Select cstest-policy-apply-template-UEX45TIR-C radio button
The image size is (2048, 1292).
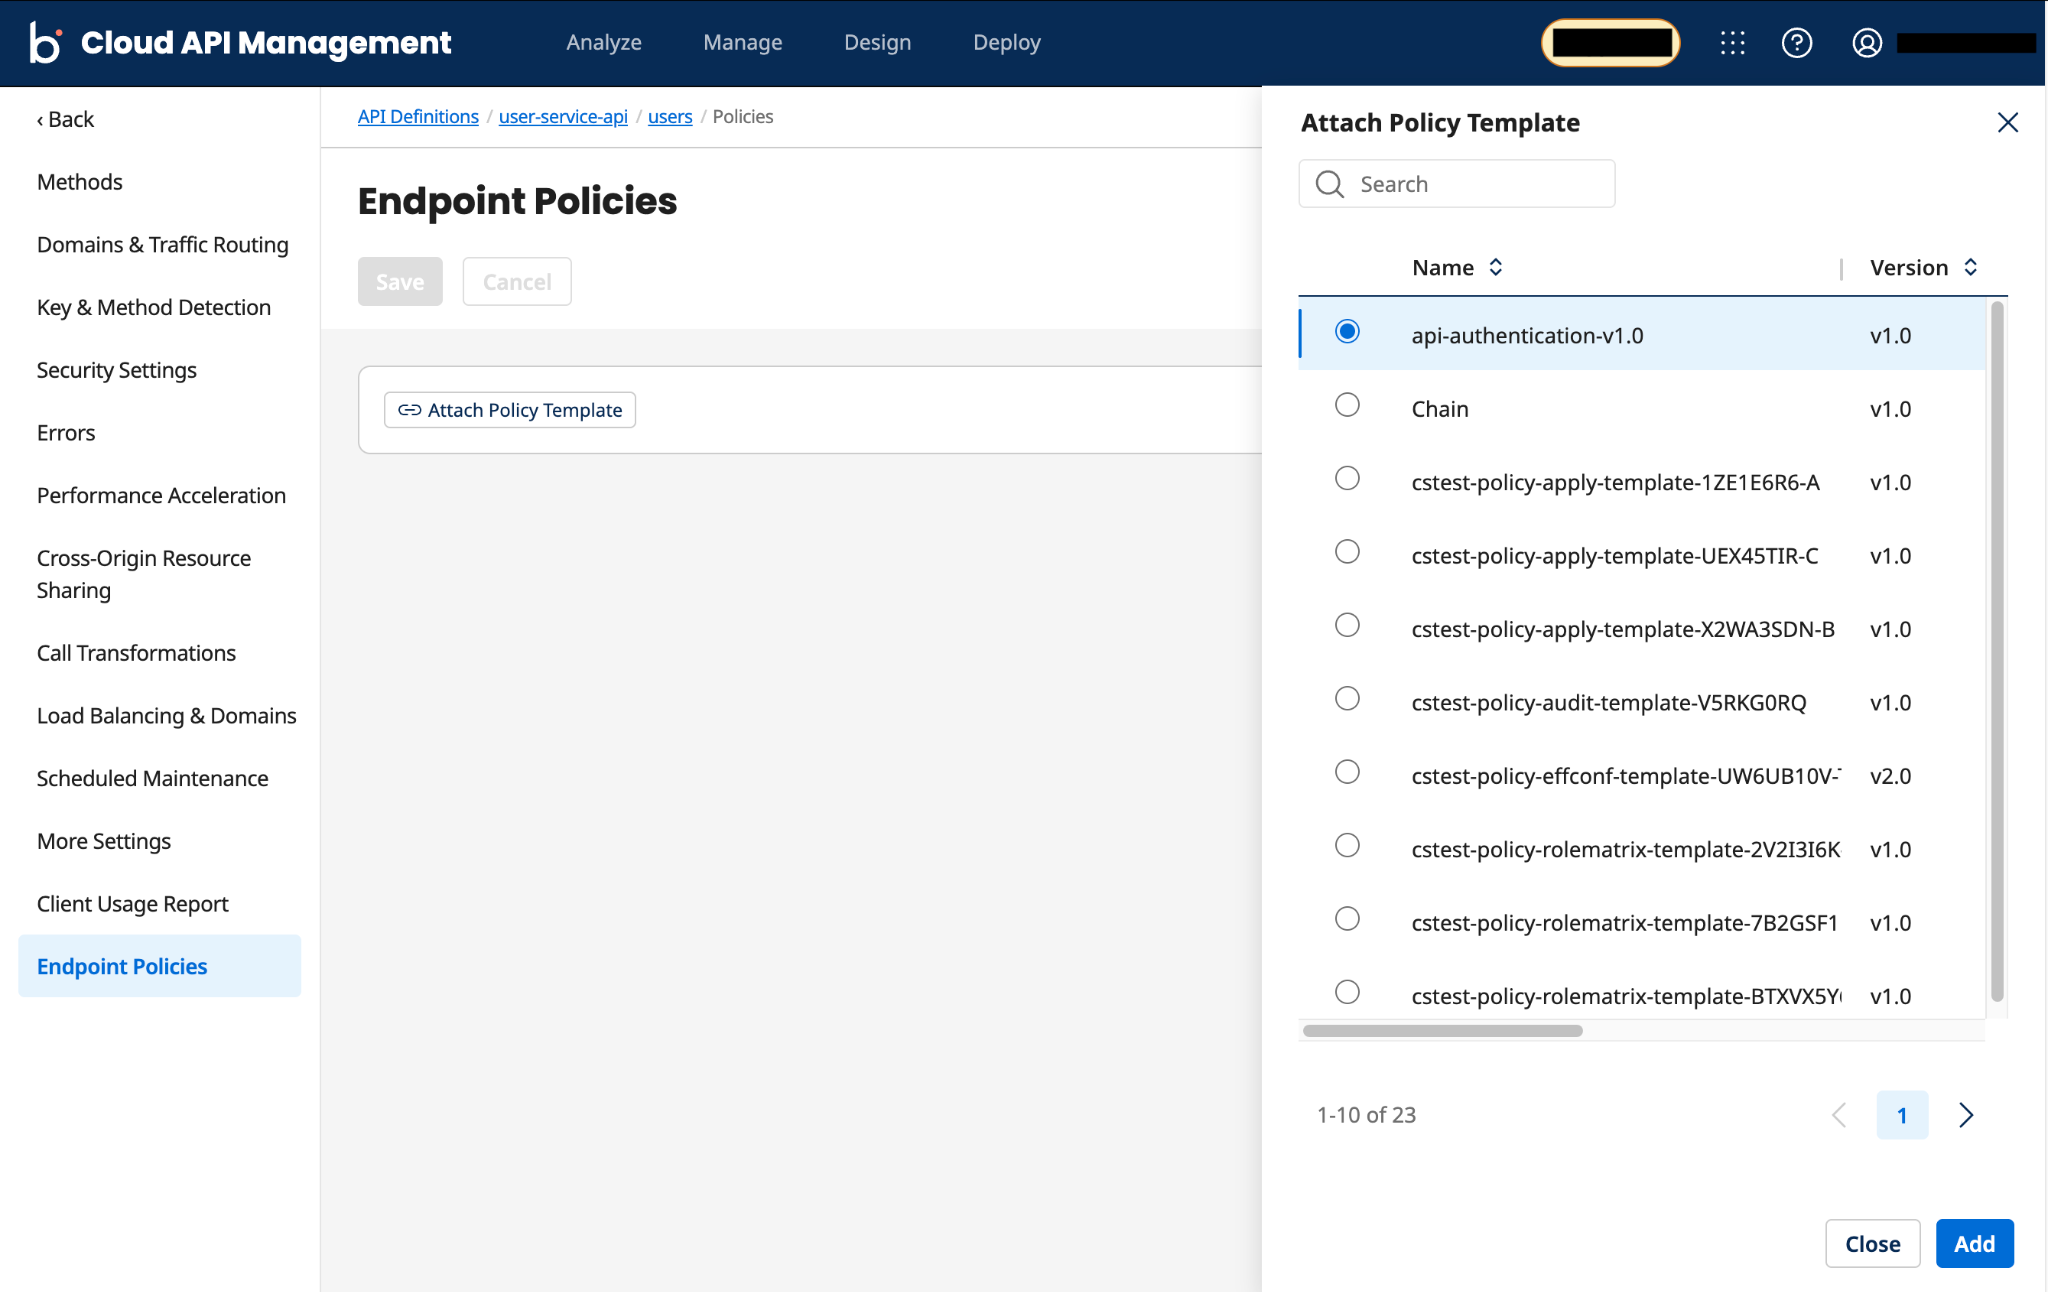tap(1347, 552)
